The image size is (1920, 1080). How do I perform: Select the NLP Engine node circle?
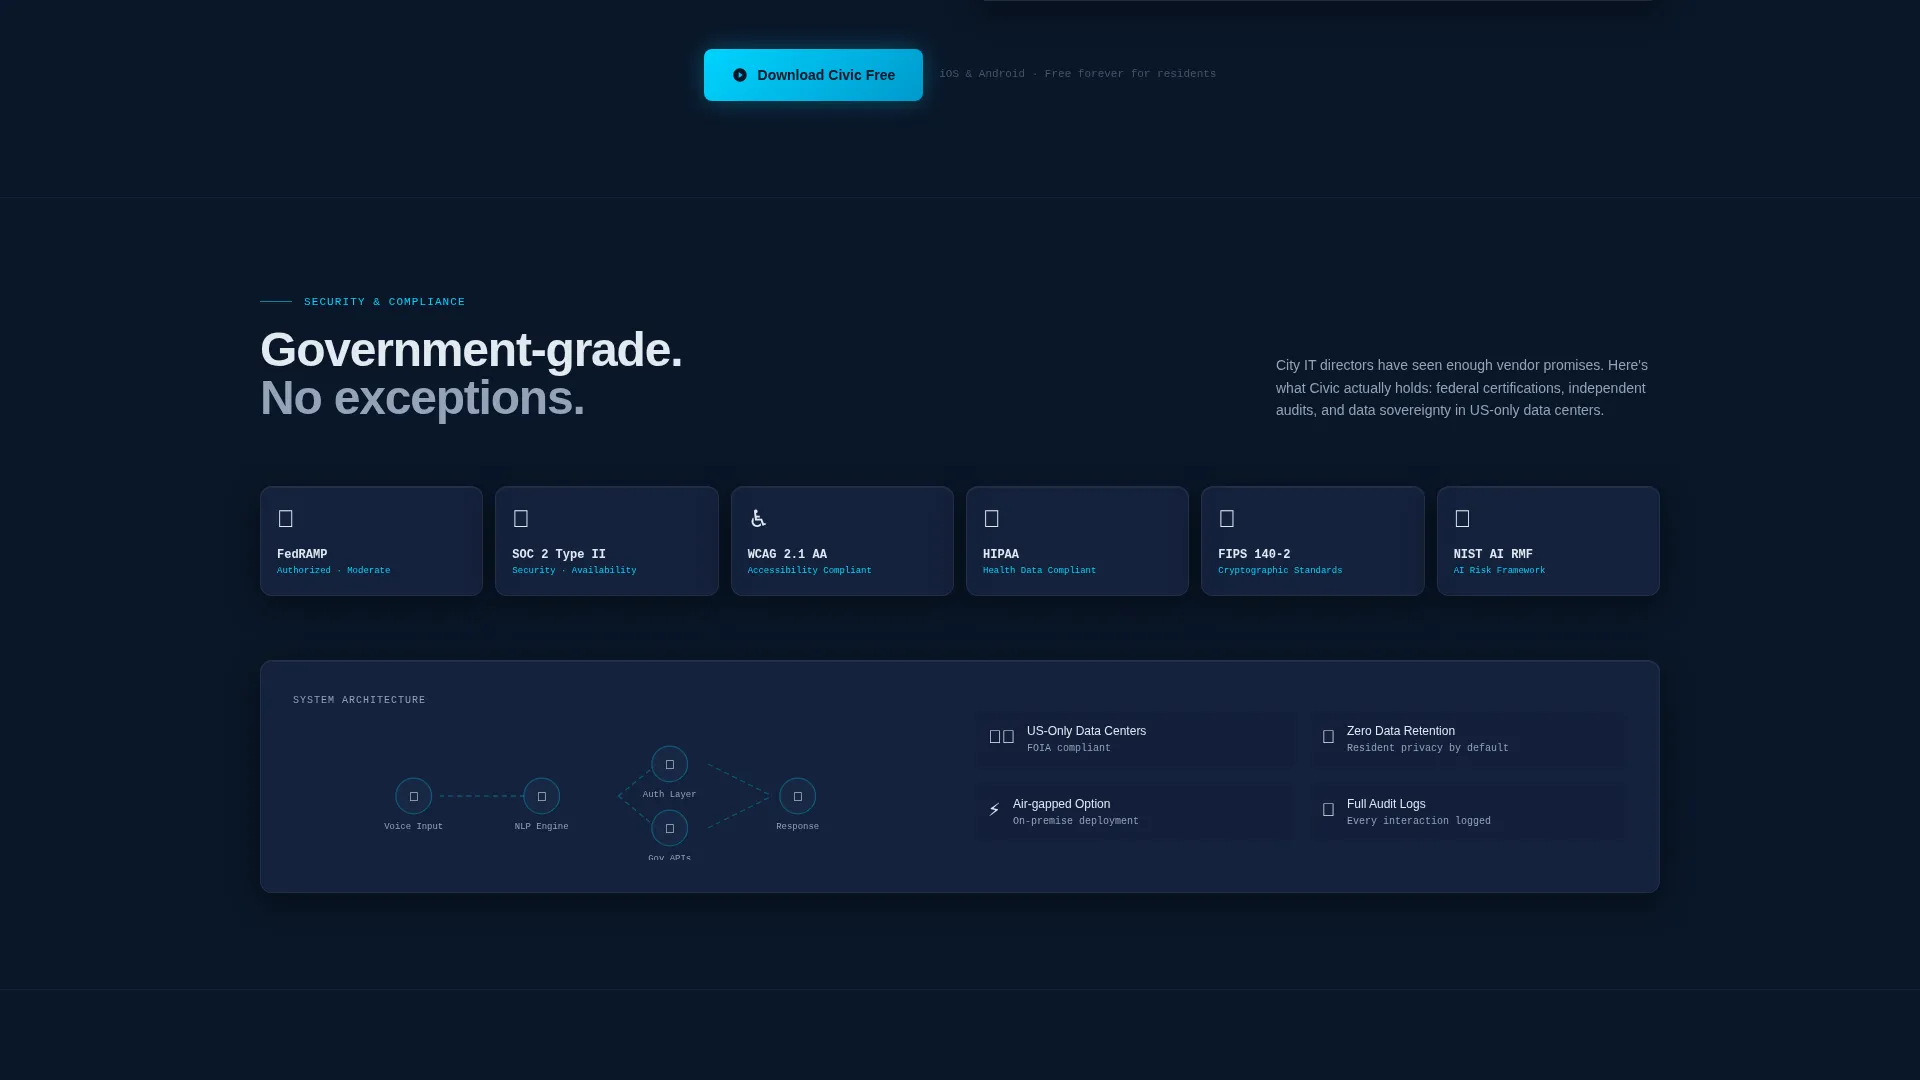(x=542, y=796)
